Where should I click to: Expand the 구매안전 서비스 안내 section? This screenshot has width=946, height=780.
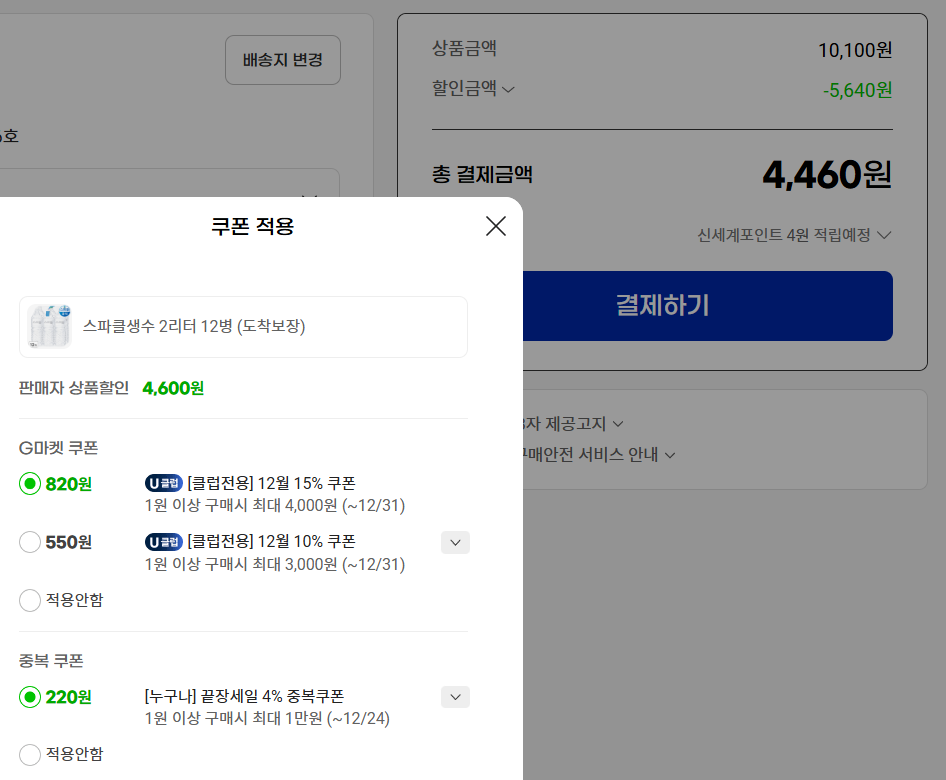671,455
